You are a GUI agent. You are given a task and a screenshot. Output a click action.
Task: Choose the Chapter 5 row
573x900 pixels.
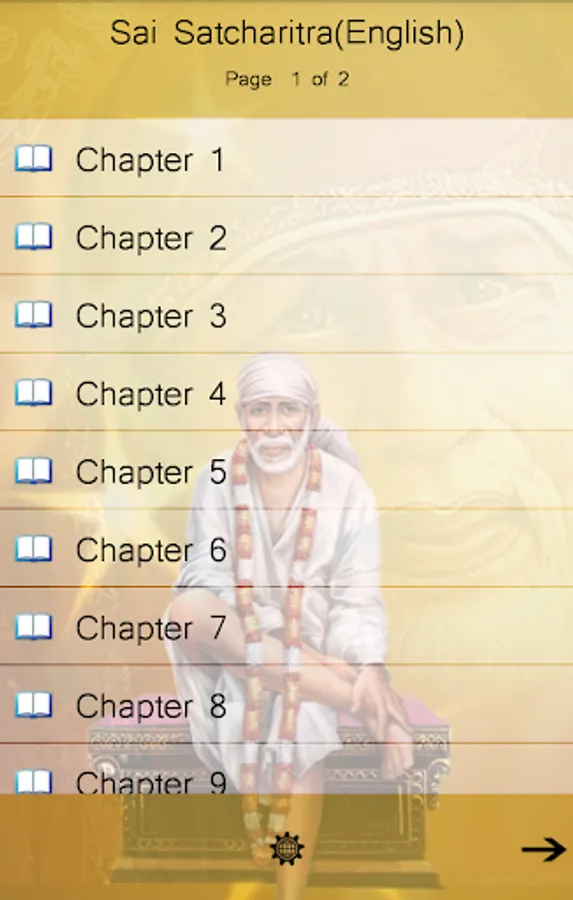pyautogui.click(x=286, y=470)
